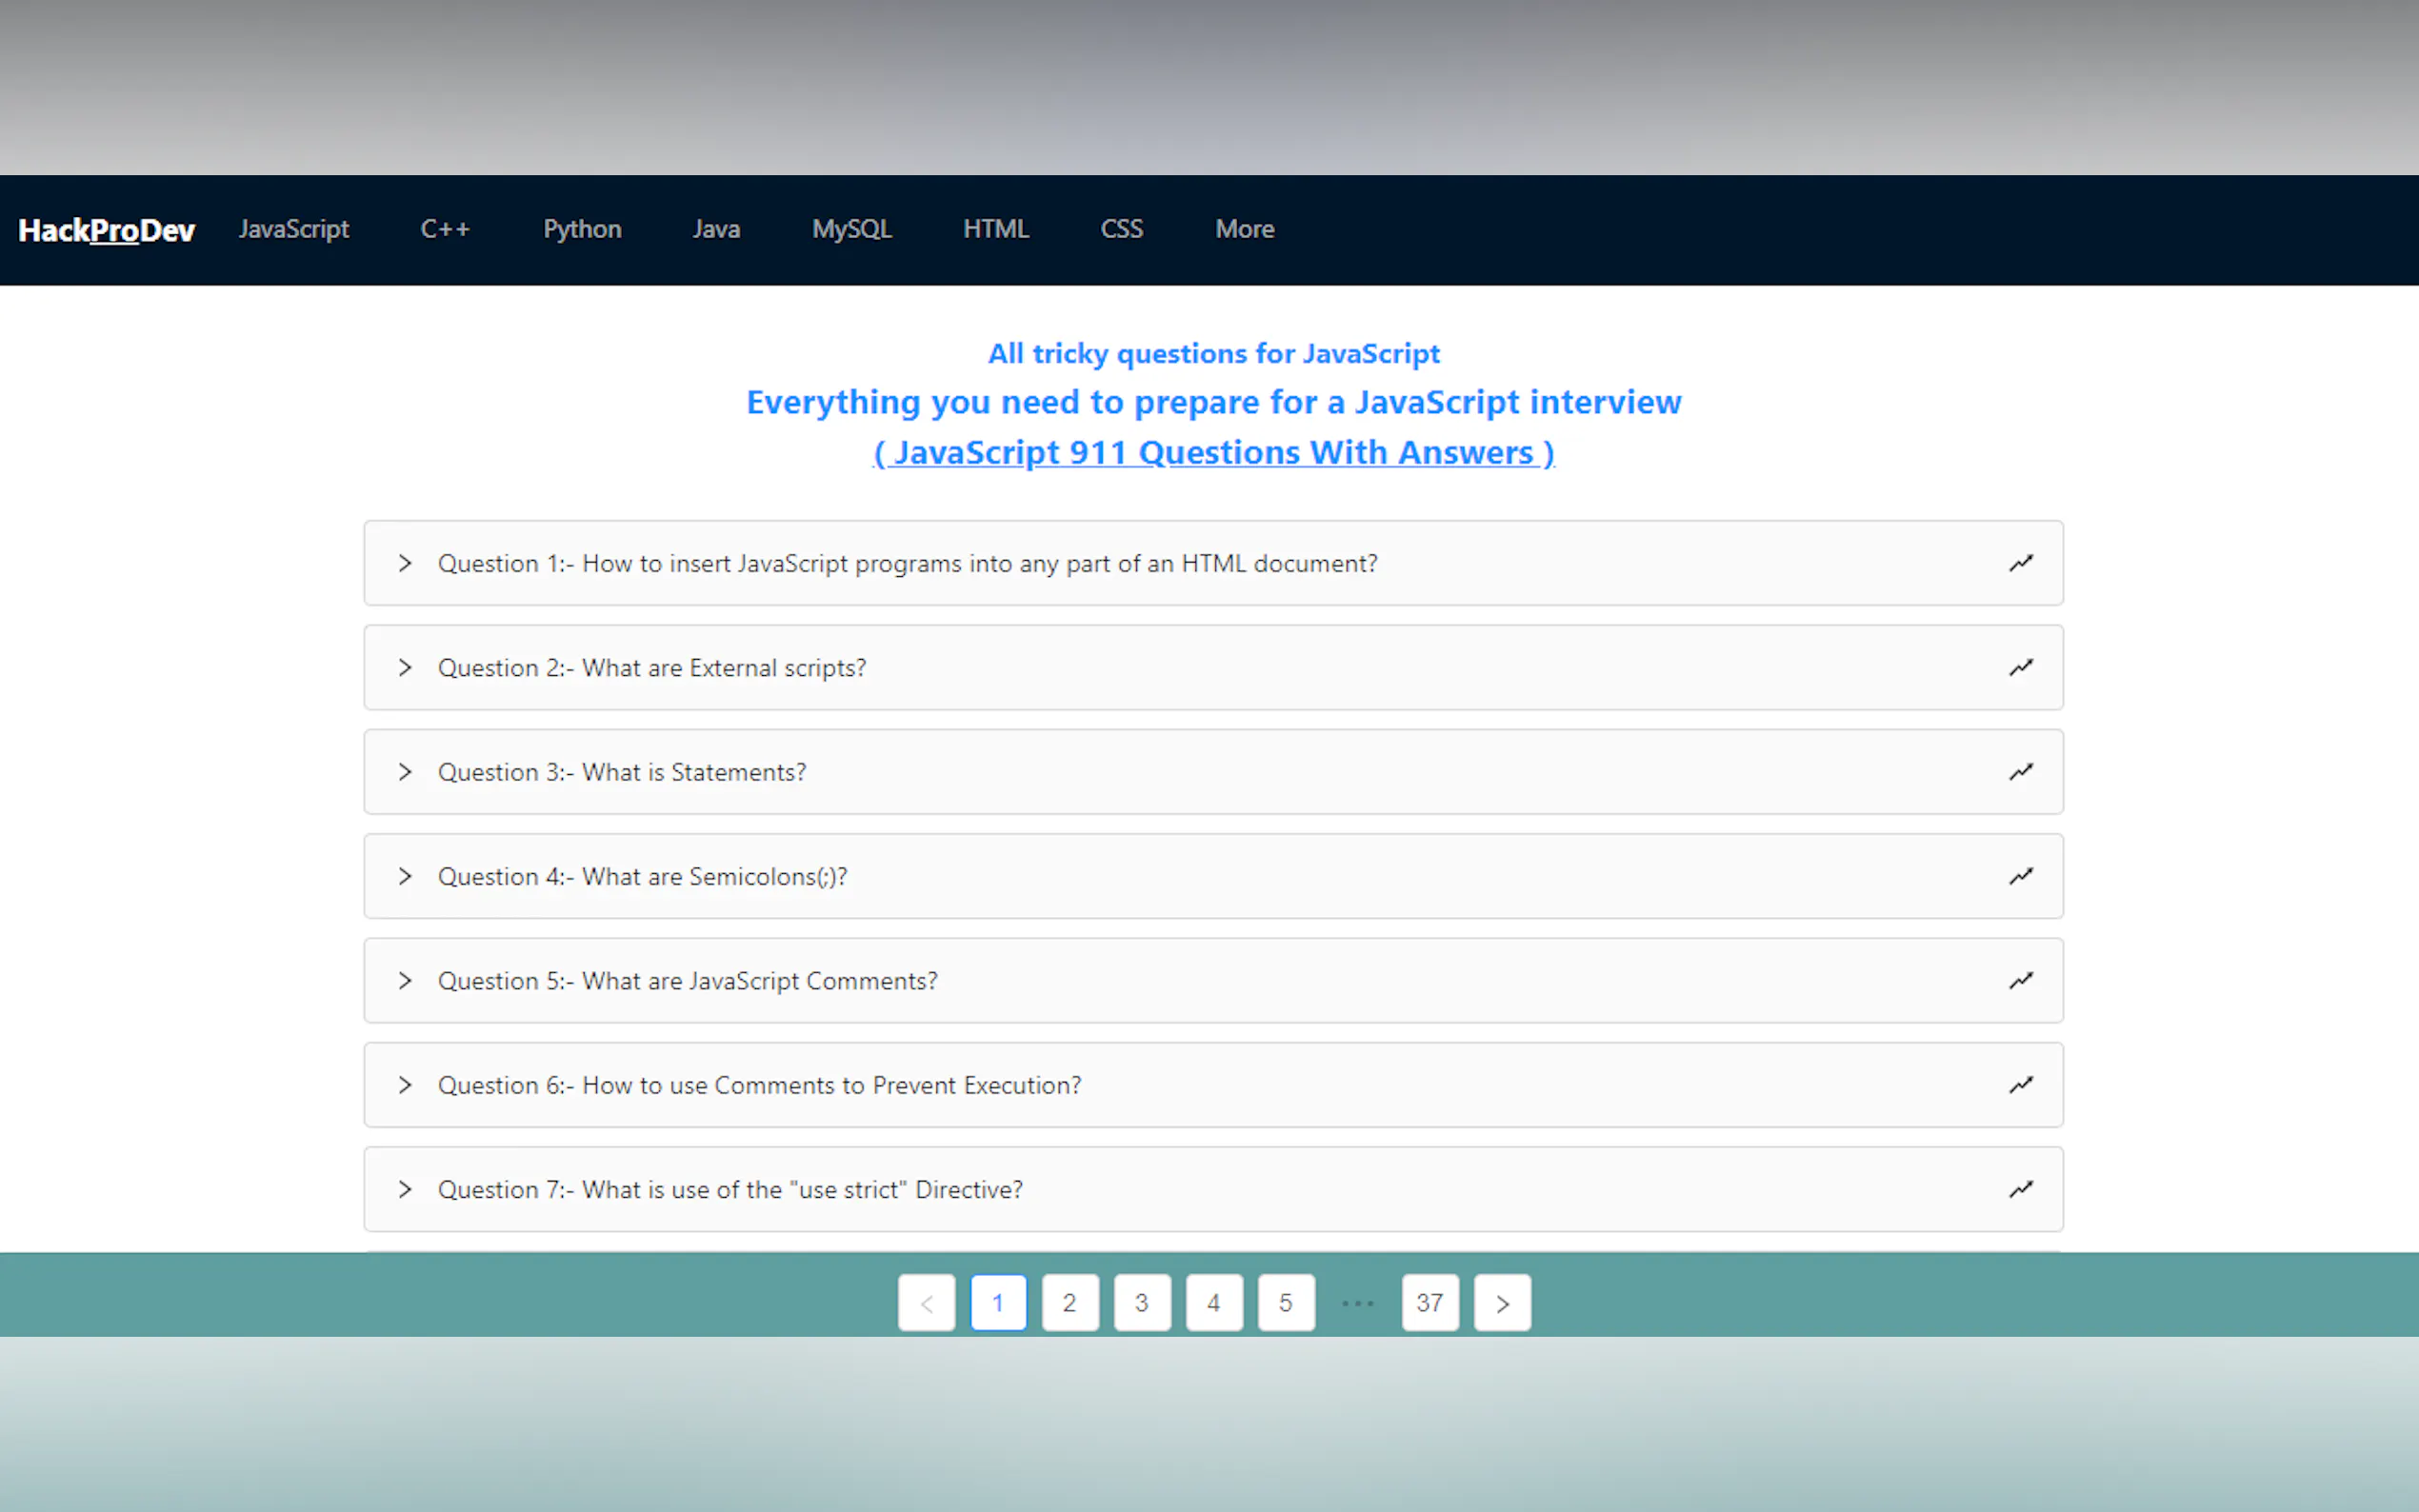Viewport: 2419px width, 1512px height.
Task: Click heading 'All tricky questions for JavaScript'
Action: 1214,354
